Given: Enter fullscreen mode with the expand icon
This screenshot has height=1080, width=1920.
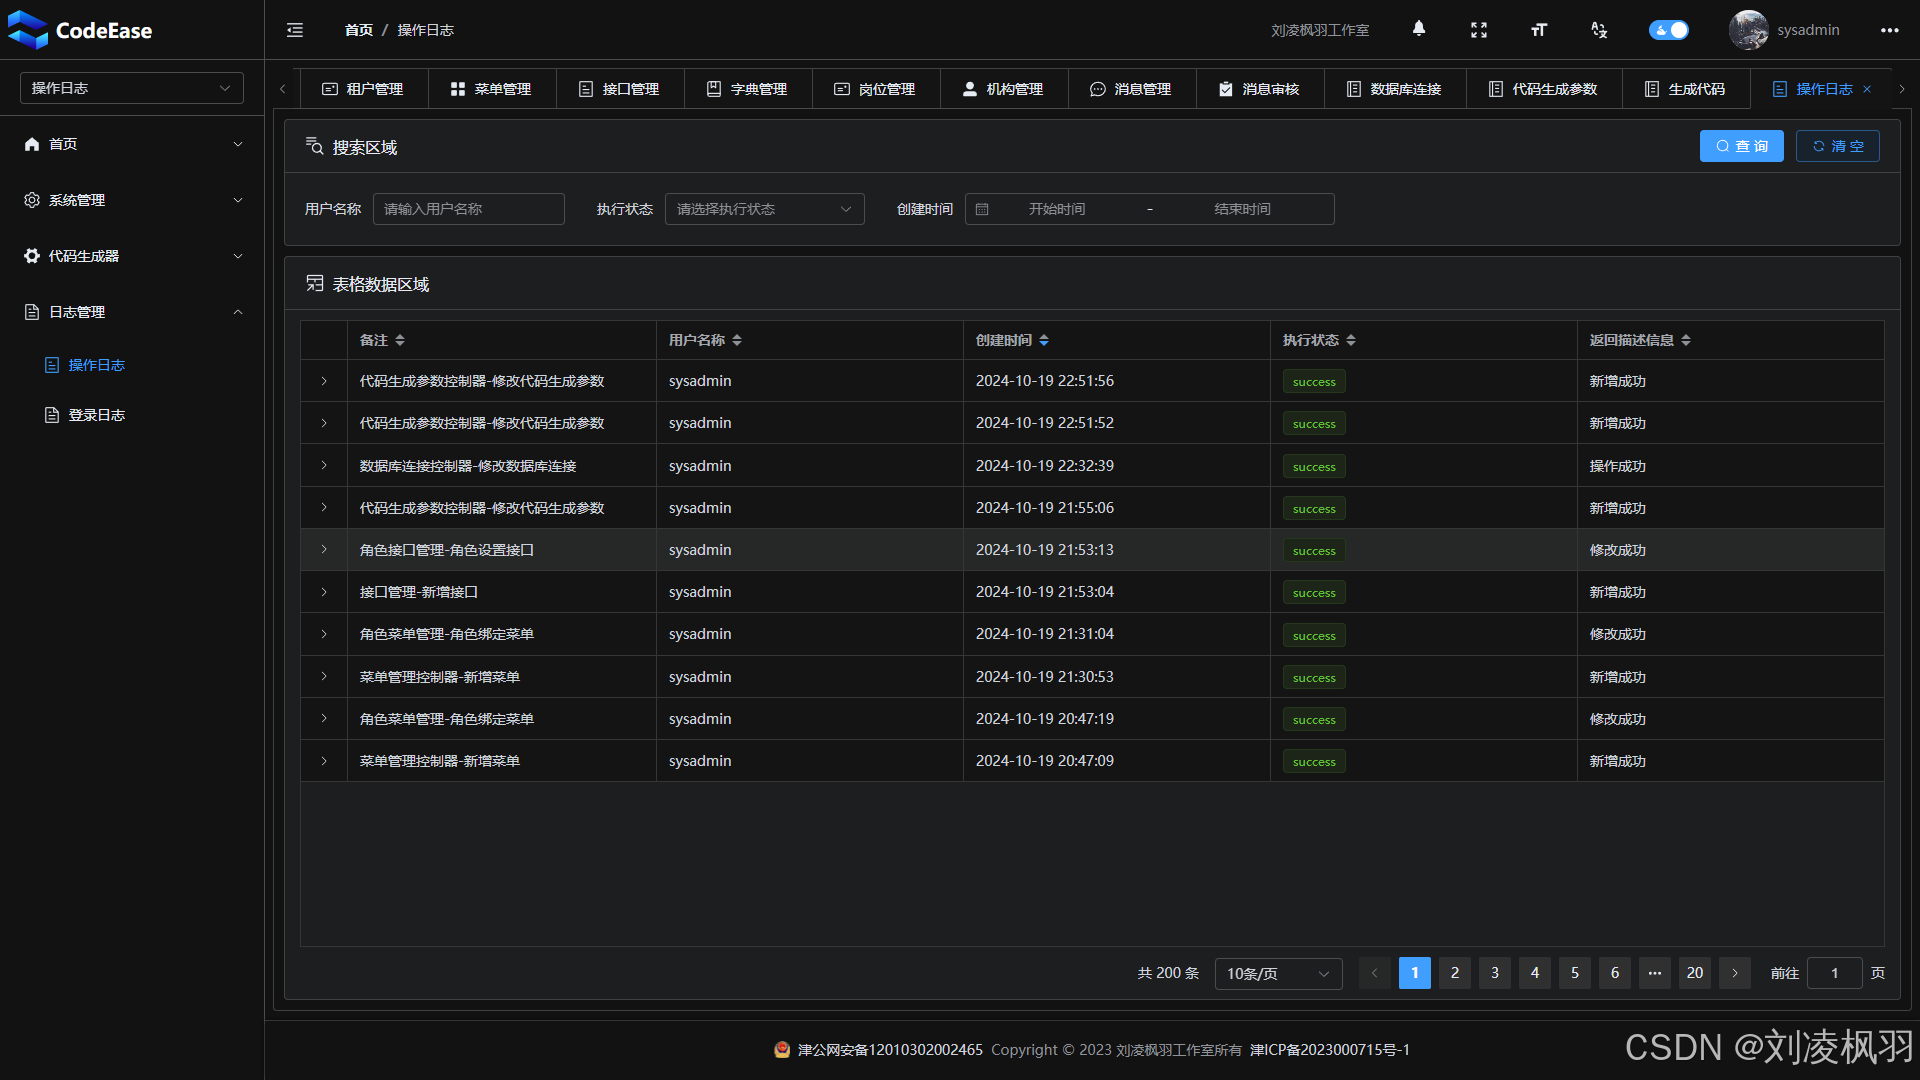Looking at the screenshot, I should 1479,30.
